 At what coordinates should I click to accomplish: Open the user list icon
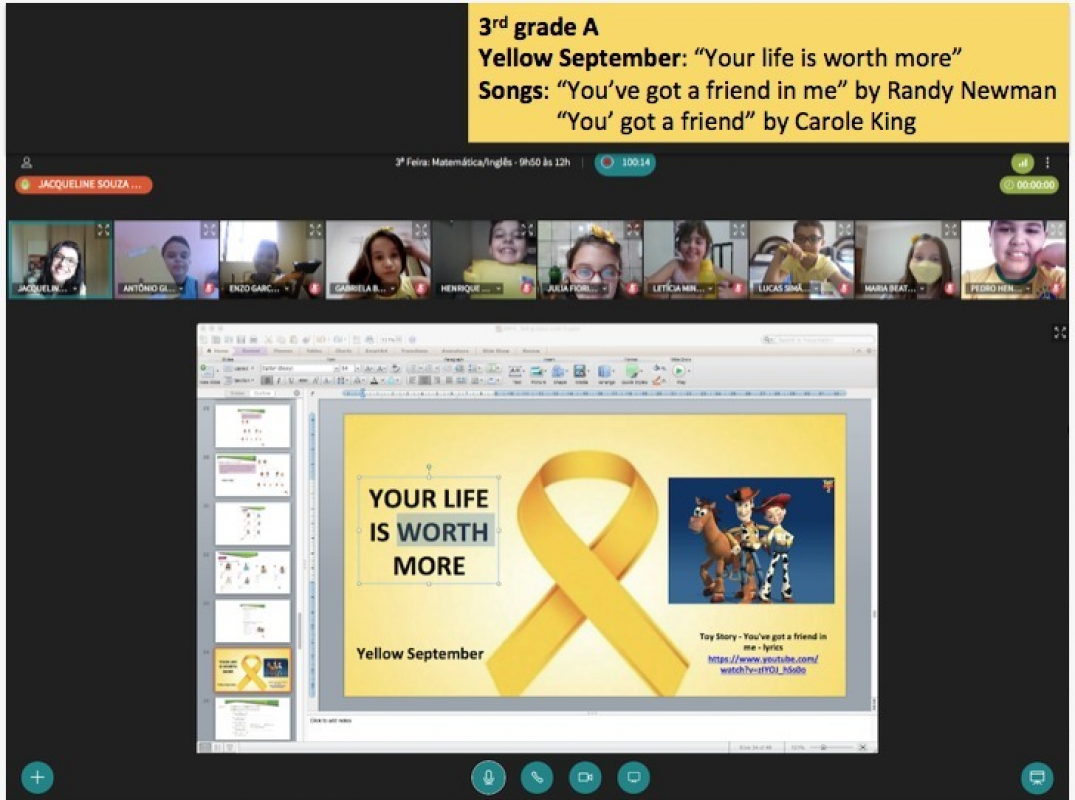point(27,163)
